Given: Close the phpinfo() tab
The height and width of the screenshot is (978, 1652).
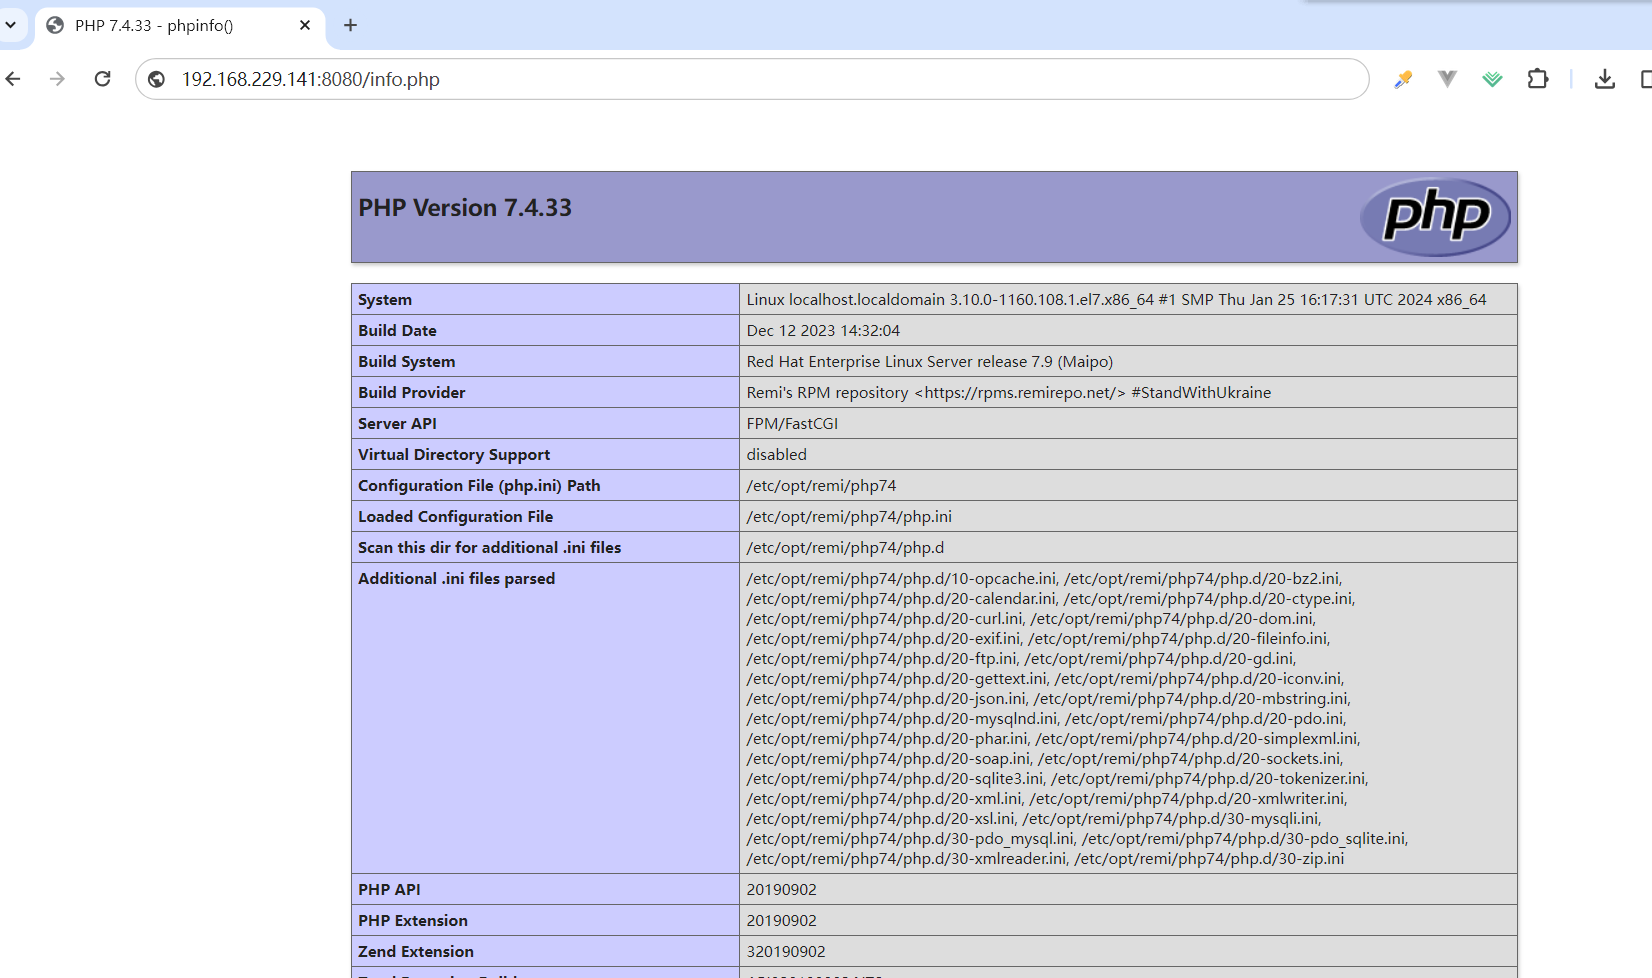Looking at the screenshot, I should [x=305, y=25].
